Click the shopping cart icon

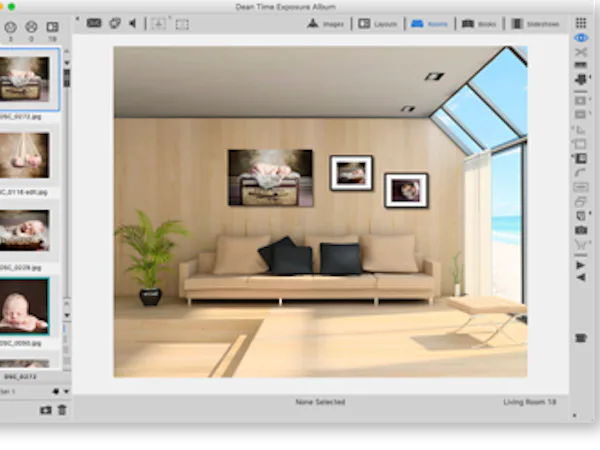[581, 244]
